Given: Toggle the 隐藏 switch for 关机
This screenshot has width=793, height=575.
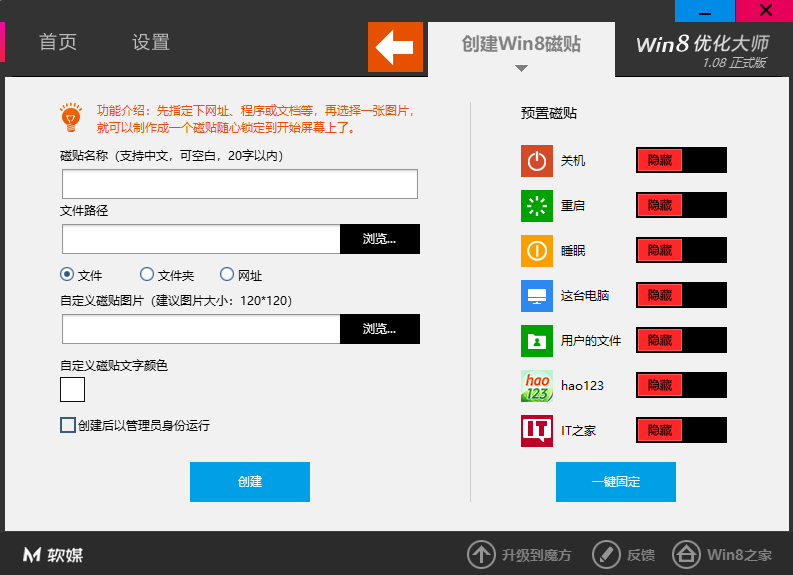Looking at the screenshot, I should pyautogui.click(x=681, y=161).
